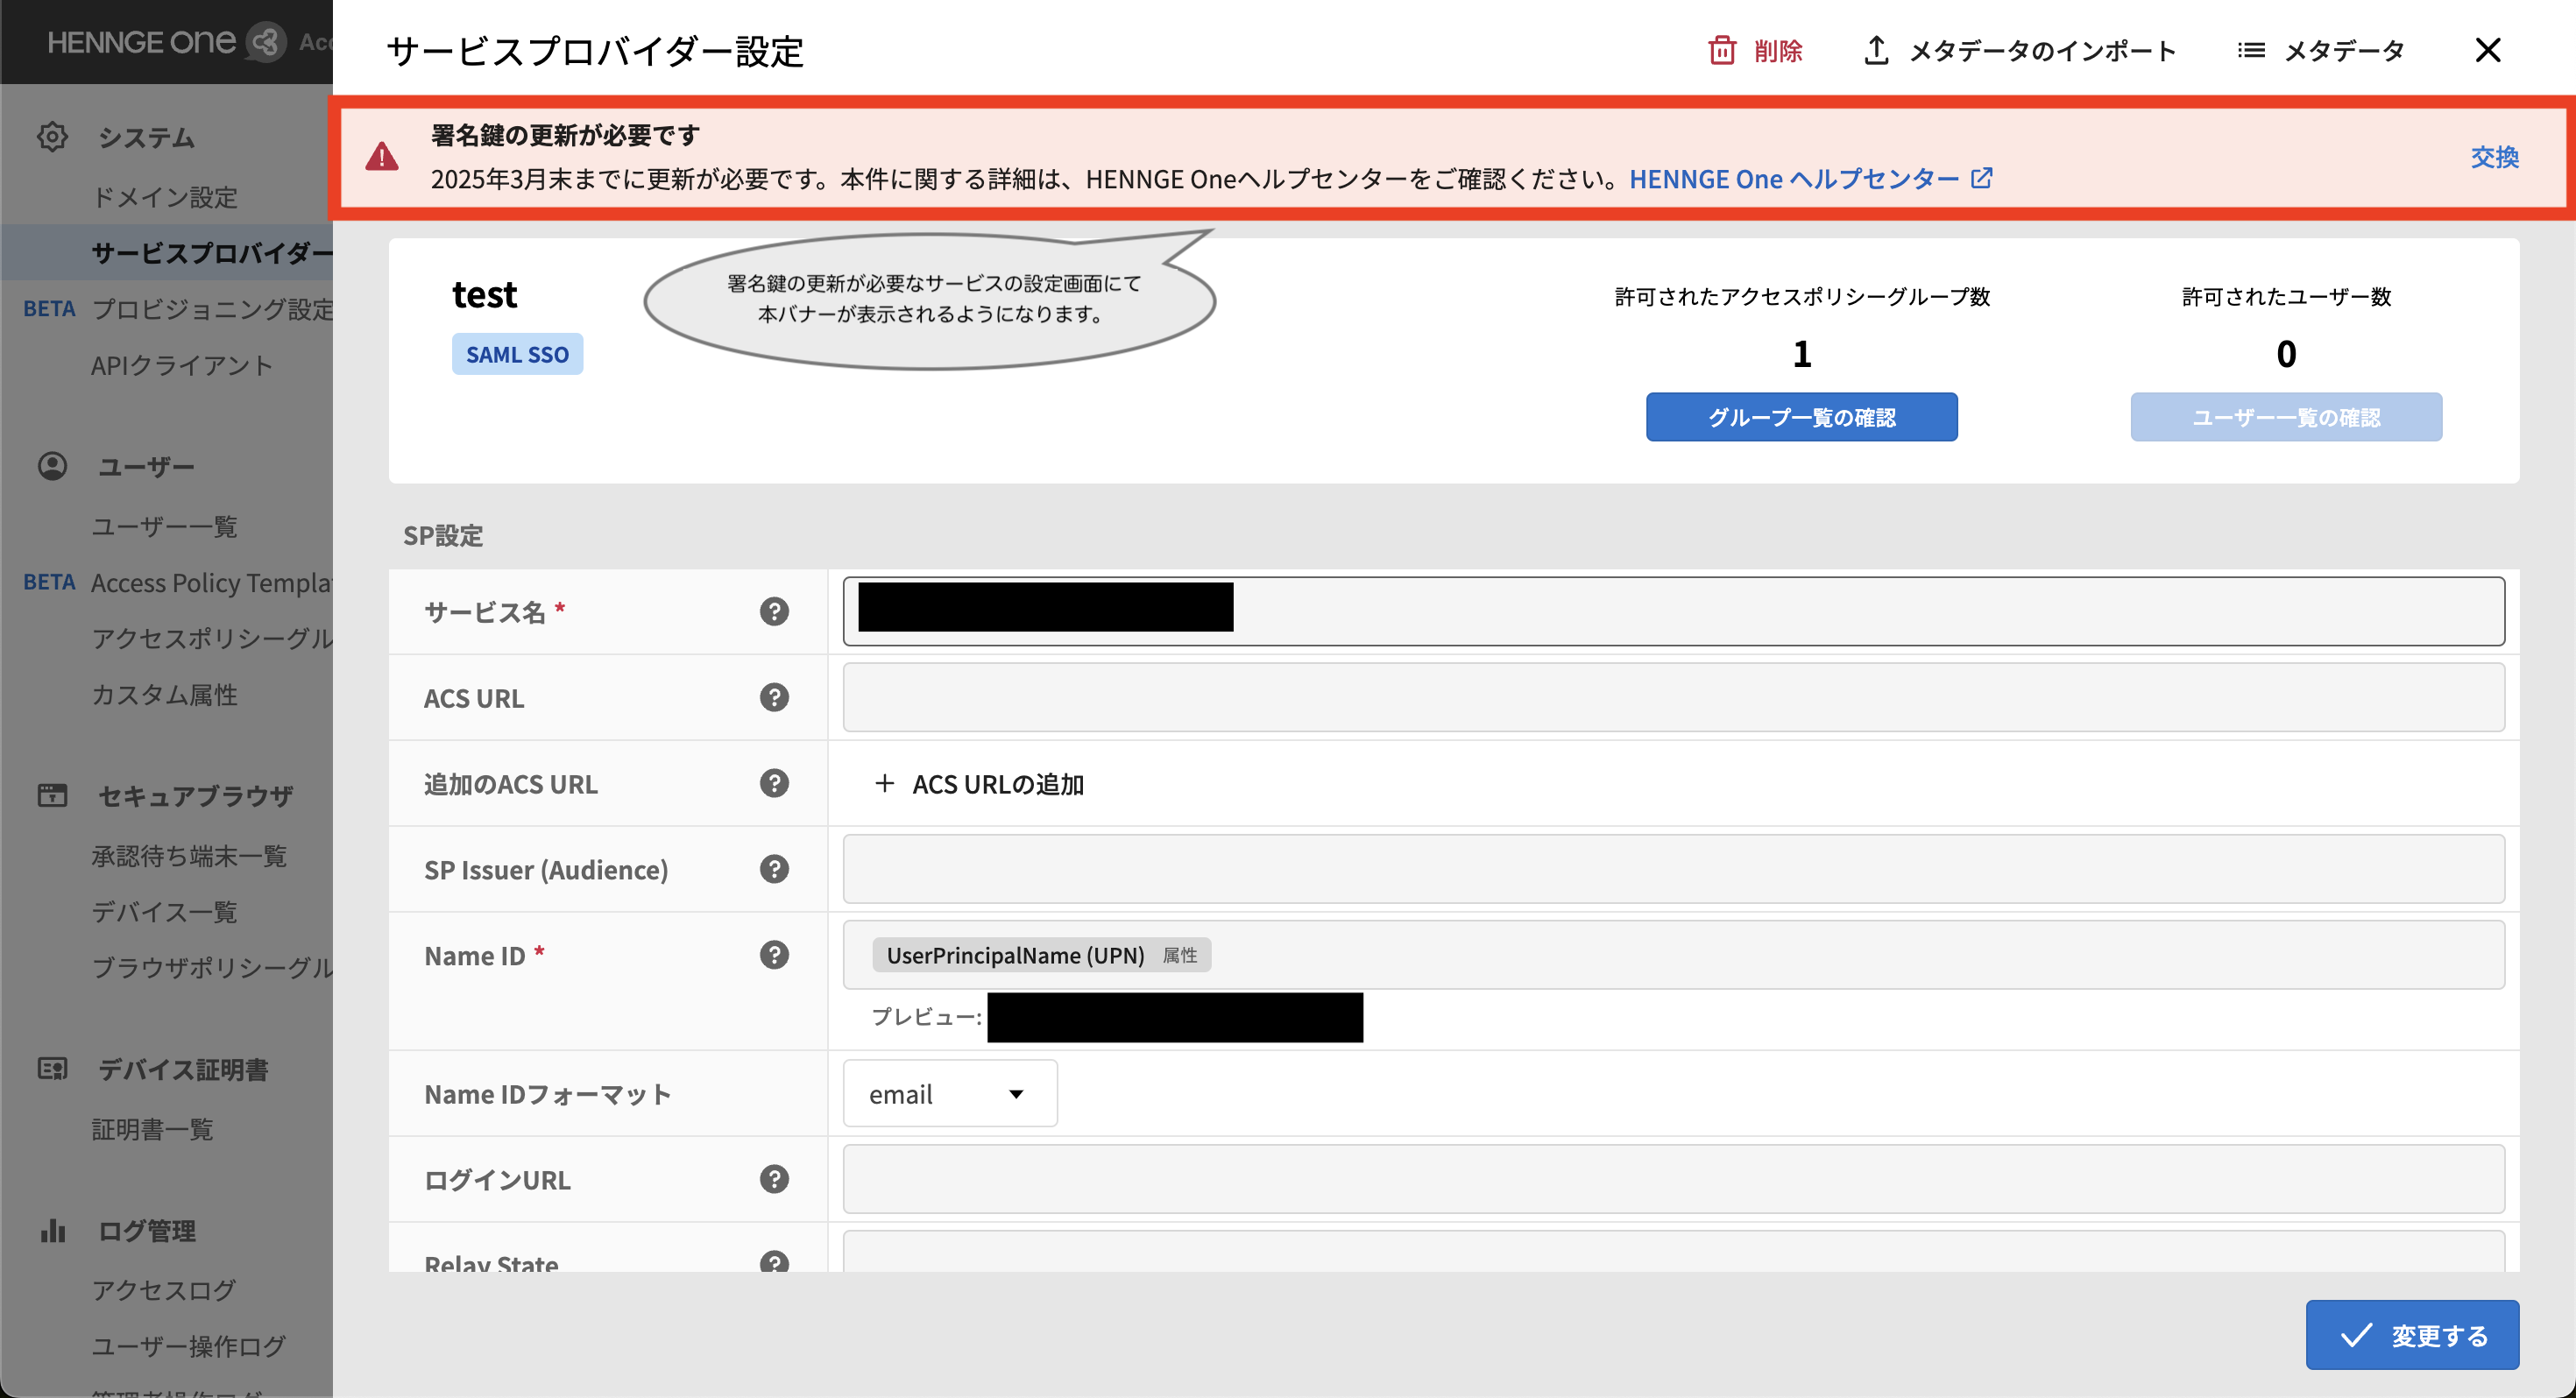Click the ログインURL input field
The width and height of the screenshot is (2576, 1398).
(x=1673, y=1179)
